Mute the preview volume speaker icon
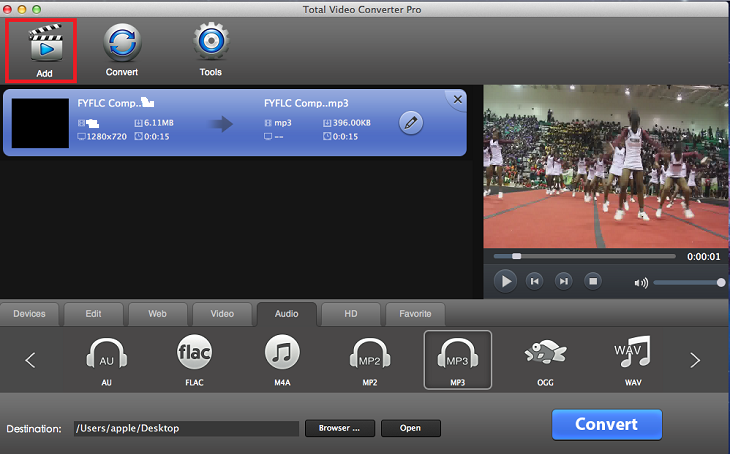Screen dimensions: 730x454 click(x=641, y=283)
